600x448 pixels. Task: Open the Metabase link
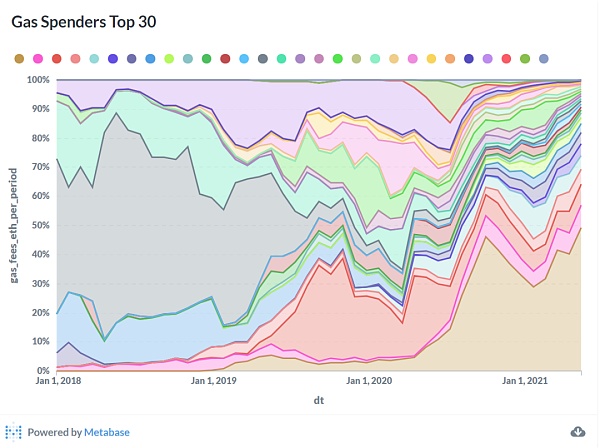107,432
